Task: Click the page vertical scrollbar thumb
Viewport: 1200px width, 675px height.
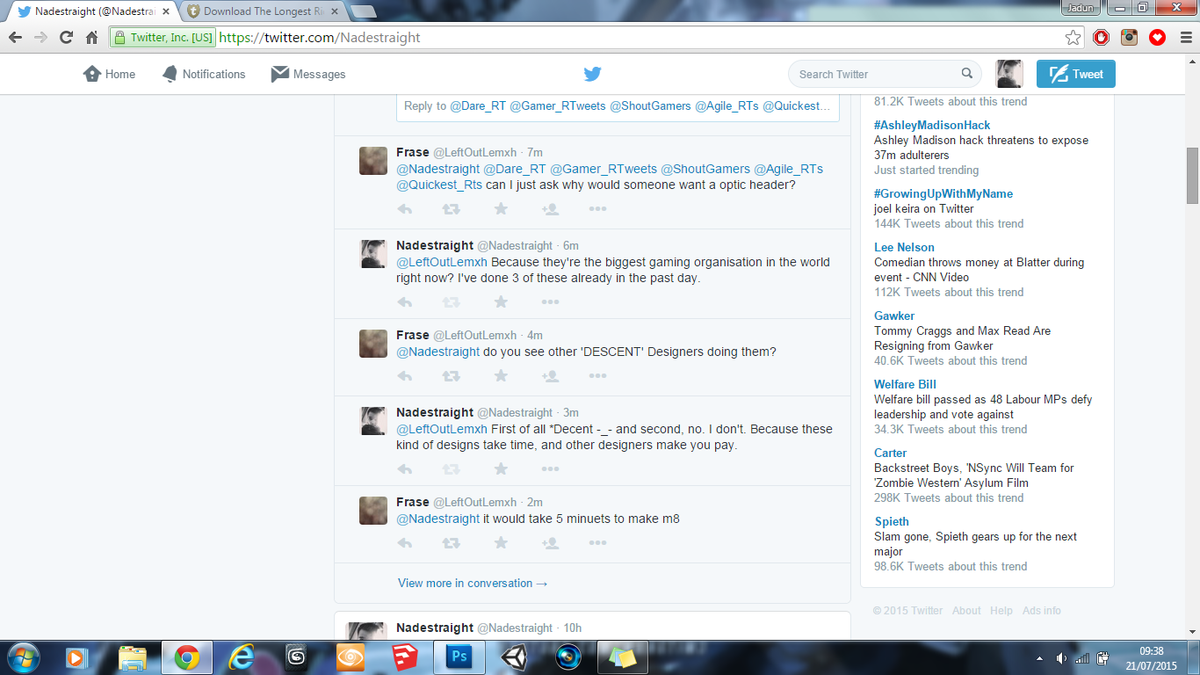Action: [1191, 175]
